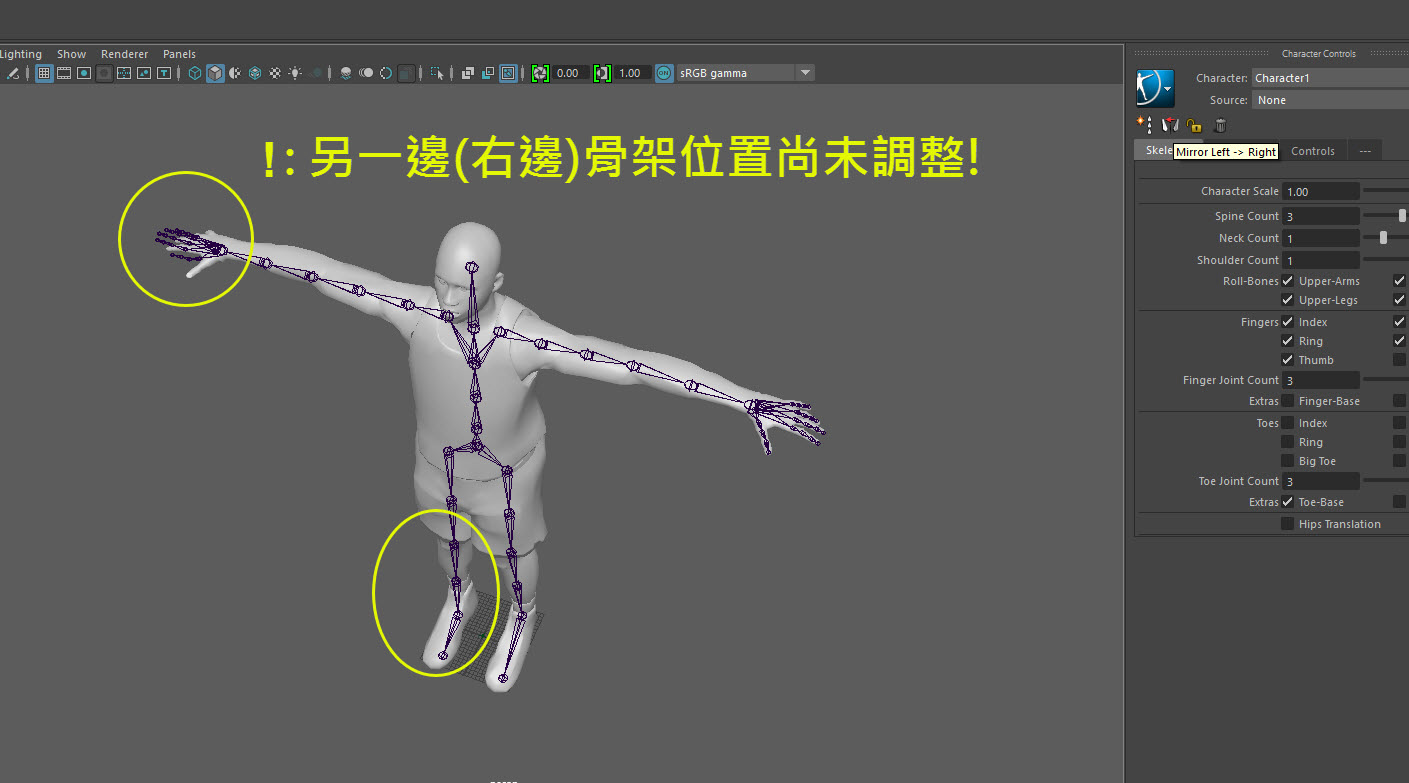Viewport: 1409px width, 783px height.
Task: Enable Toes Index checkbox
Action: pos(1288,423)
